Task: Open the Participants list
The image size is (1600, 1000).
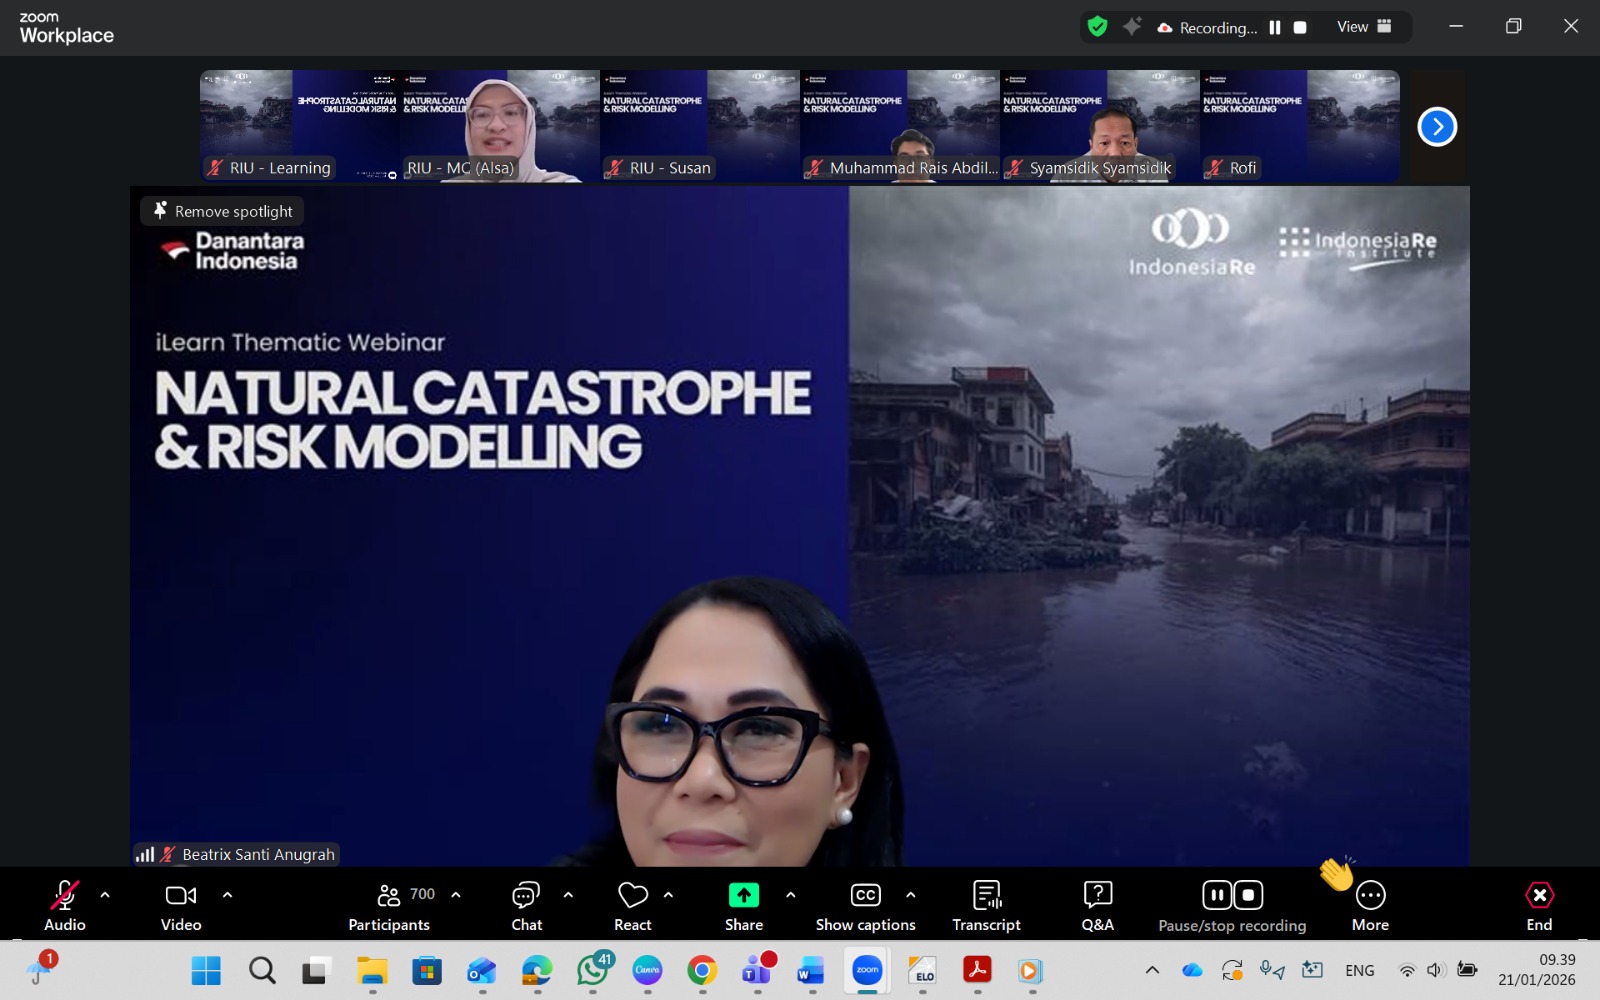Action: (390, 905)
